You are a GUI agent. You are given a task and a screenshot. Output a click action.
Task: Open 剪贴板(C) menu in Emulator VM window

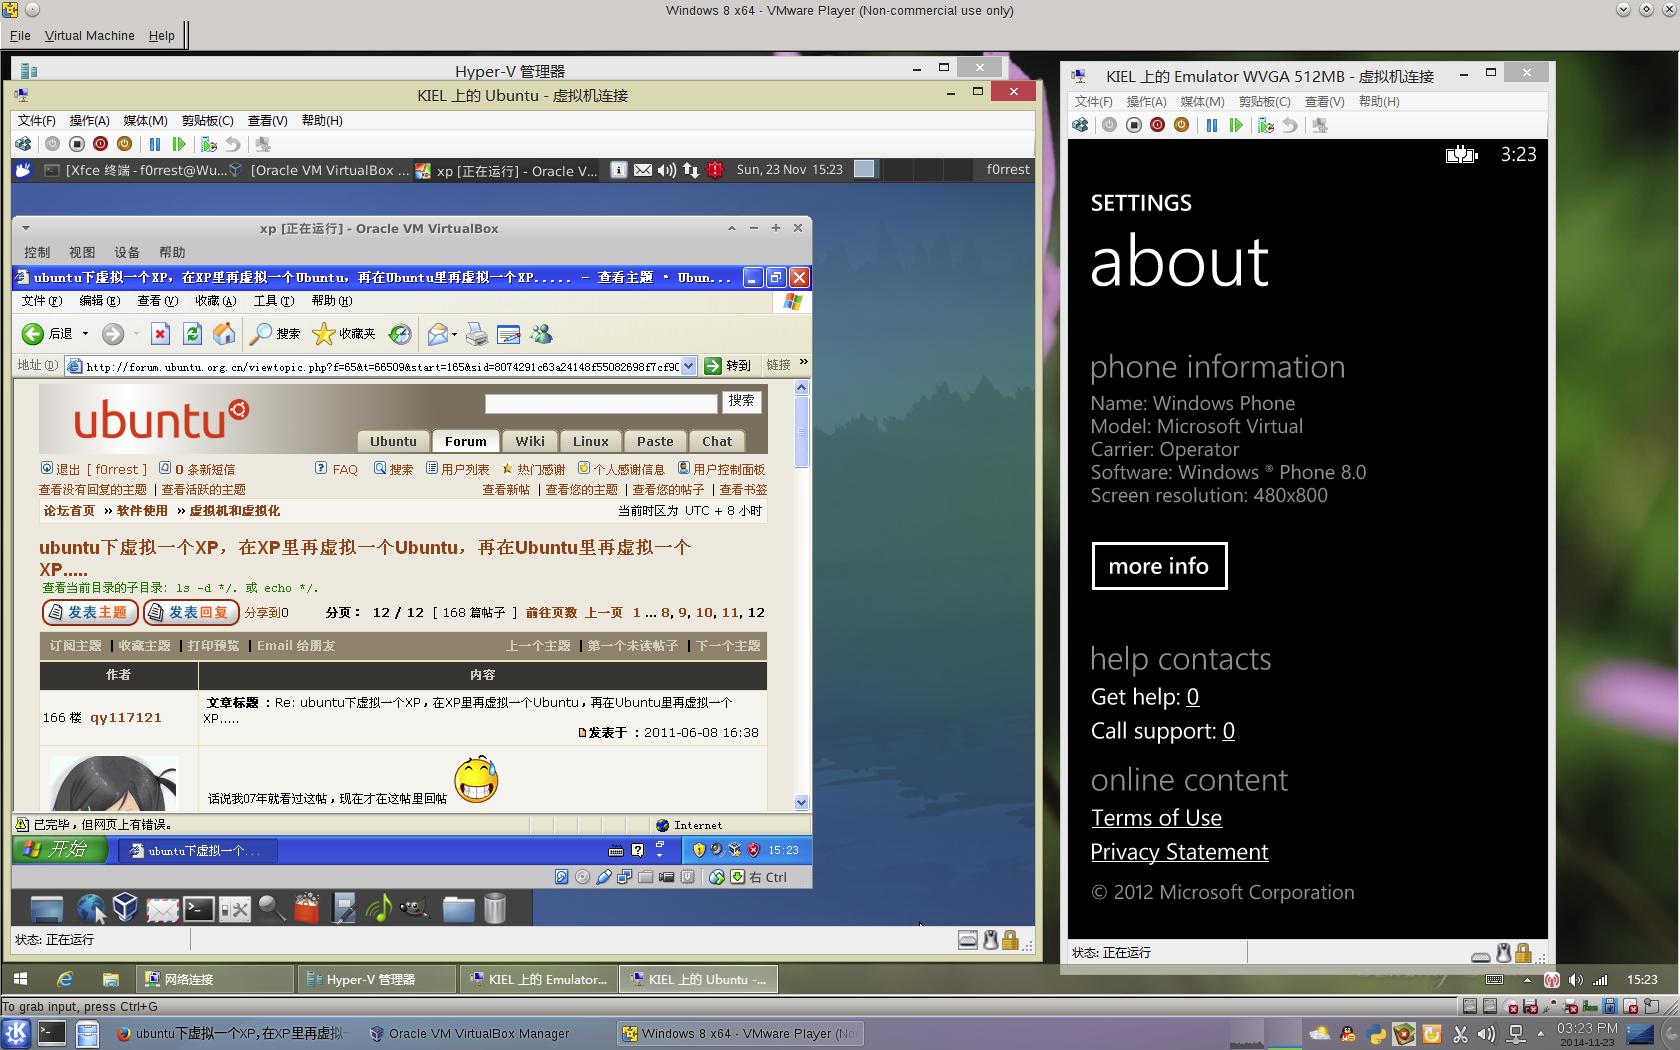[x=1264, y=101]
